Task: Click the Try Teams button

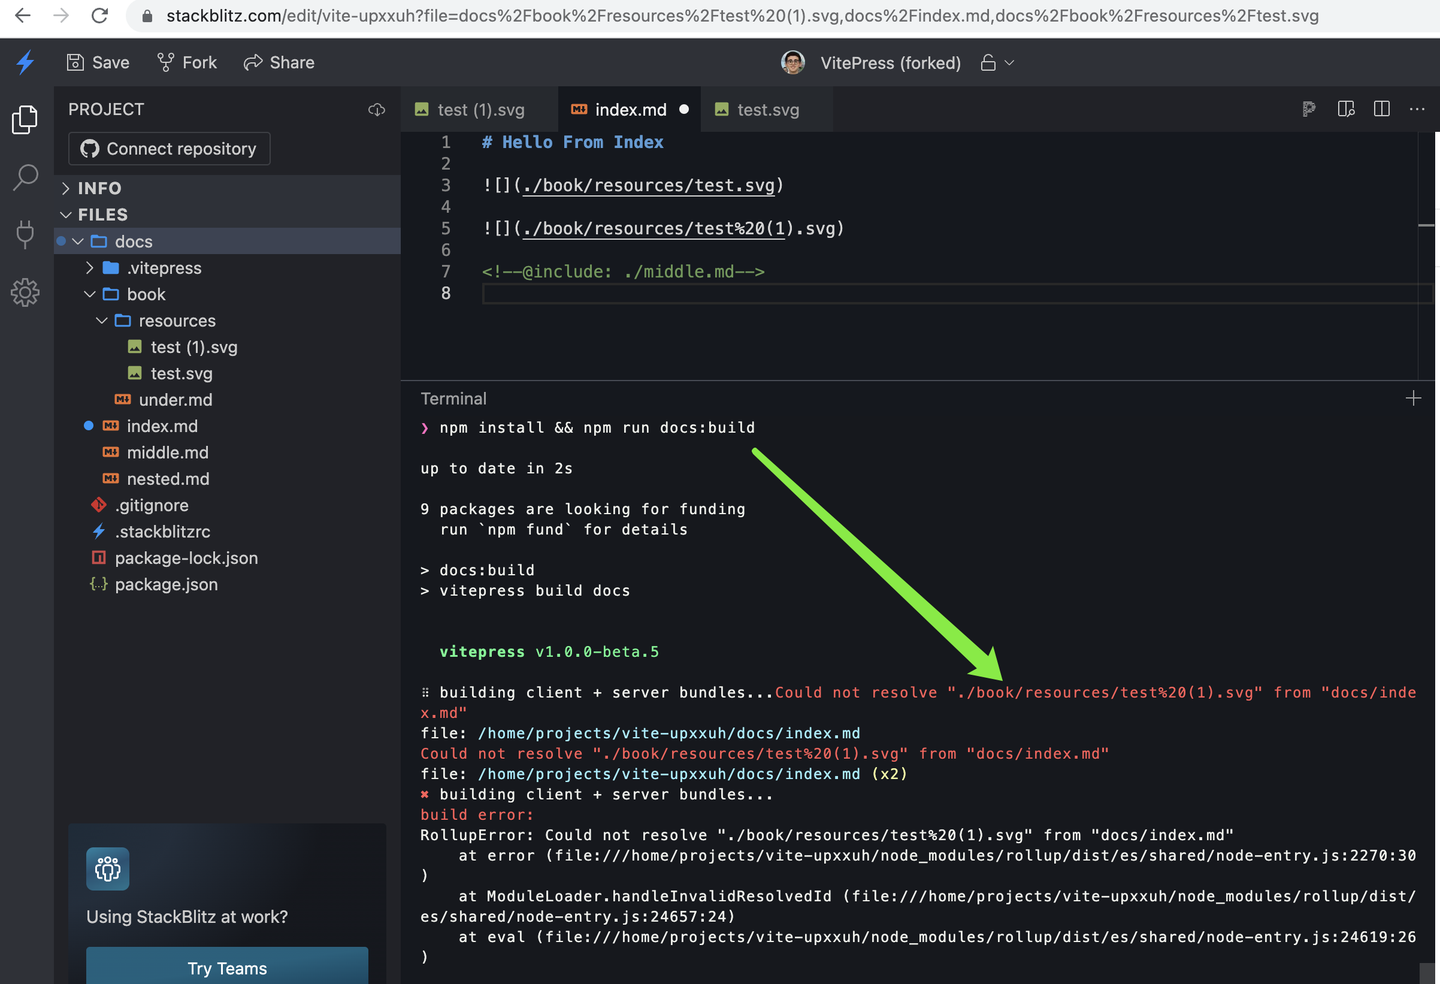Action: coord(227,967)
